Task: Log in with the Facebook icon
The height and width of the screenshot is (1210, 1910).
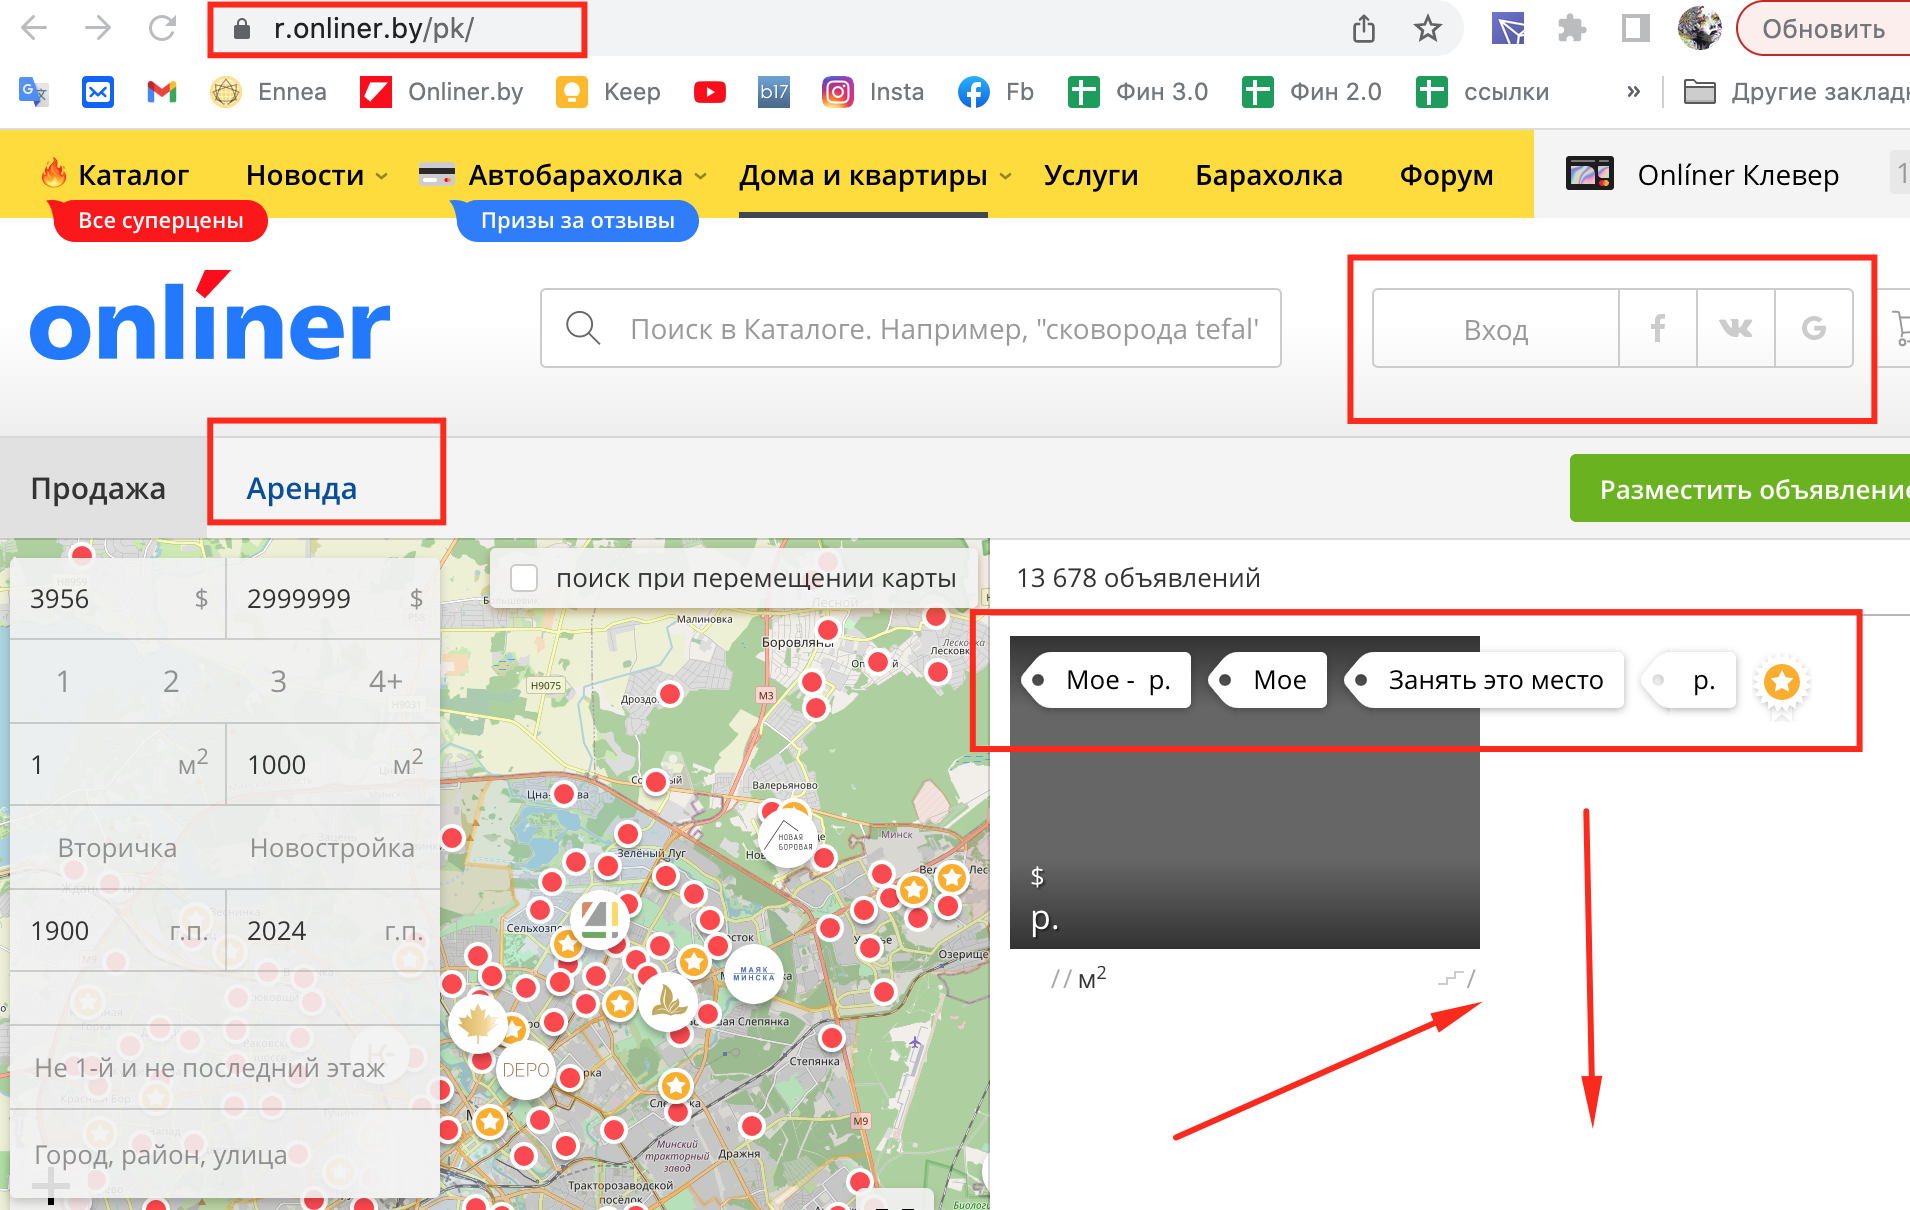Action: (x=1658, y=329)
